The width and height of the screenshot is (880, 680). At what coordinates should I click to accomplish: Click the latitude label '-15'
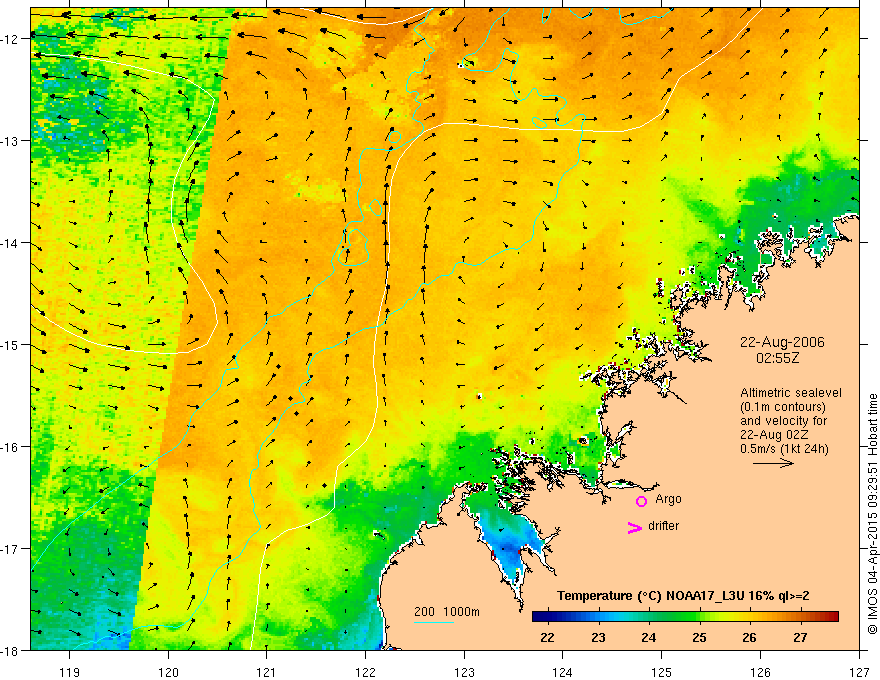pyautogui.click(x=10, y=345)
